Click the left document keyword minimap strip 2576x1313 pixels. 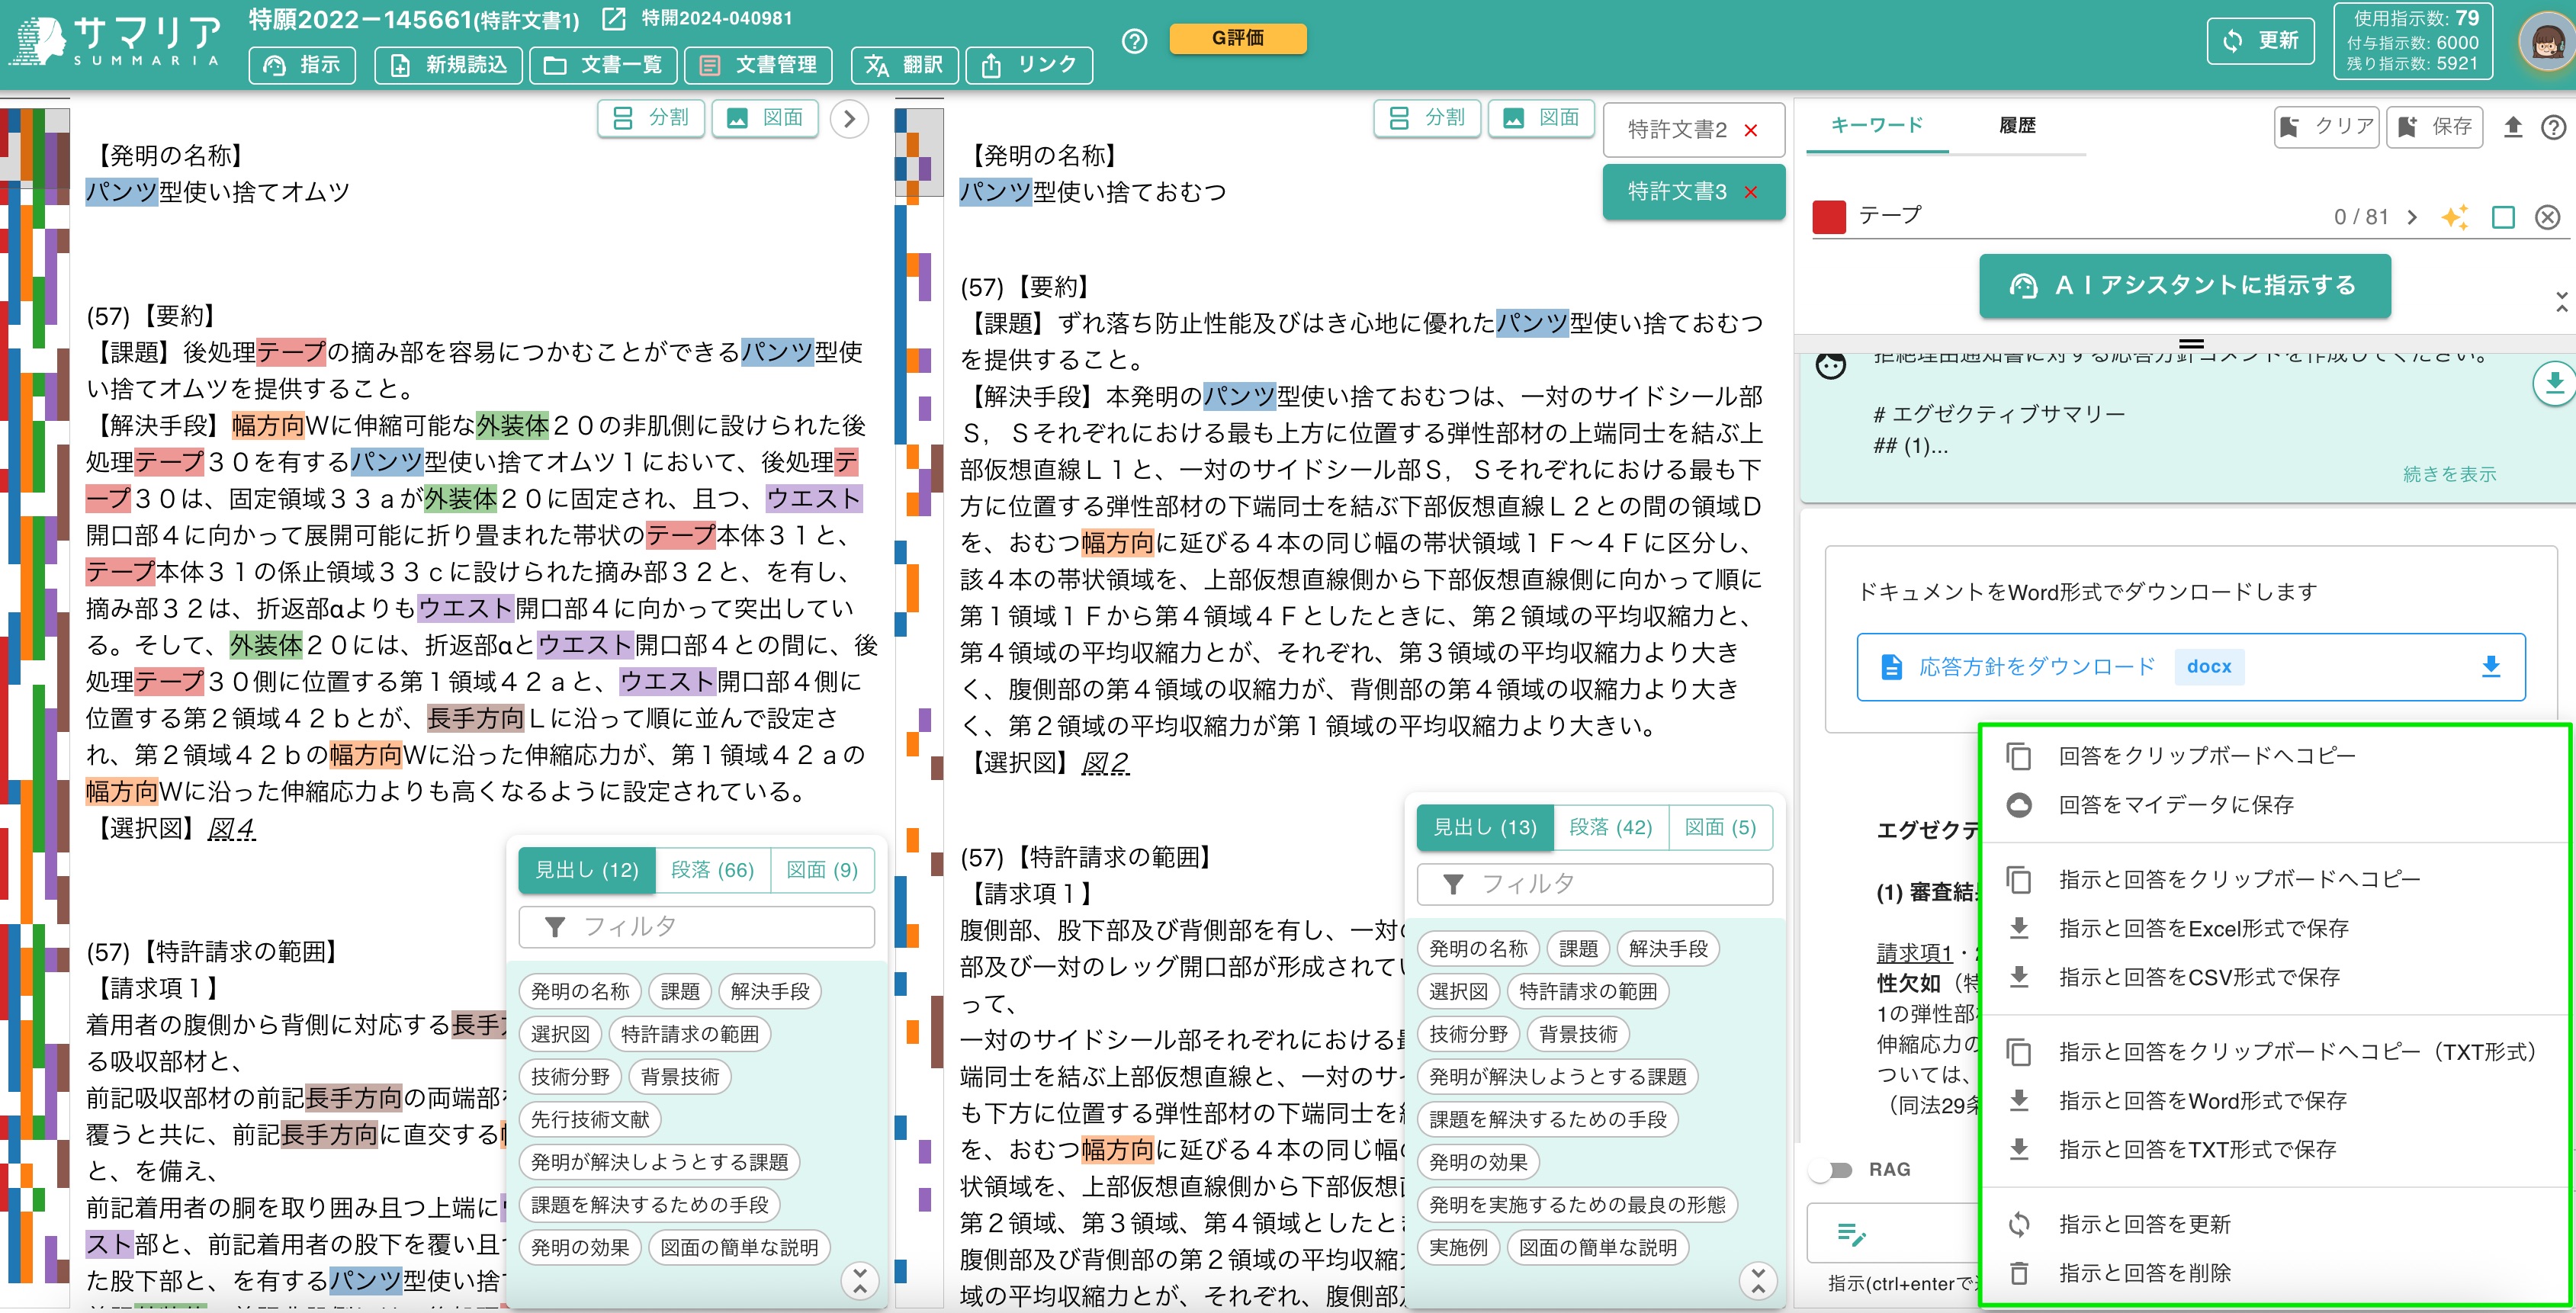[35, 695]
